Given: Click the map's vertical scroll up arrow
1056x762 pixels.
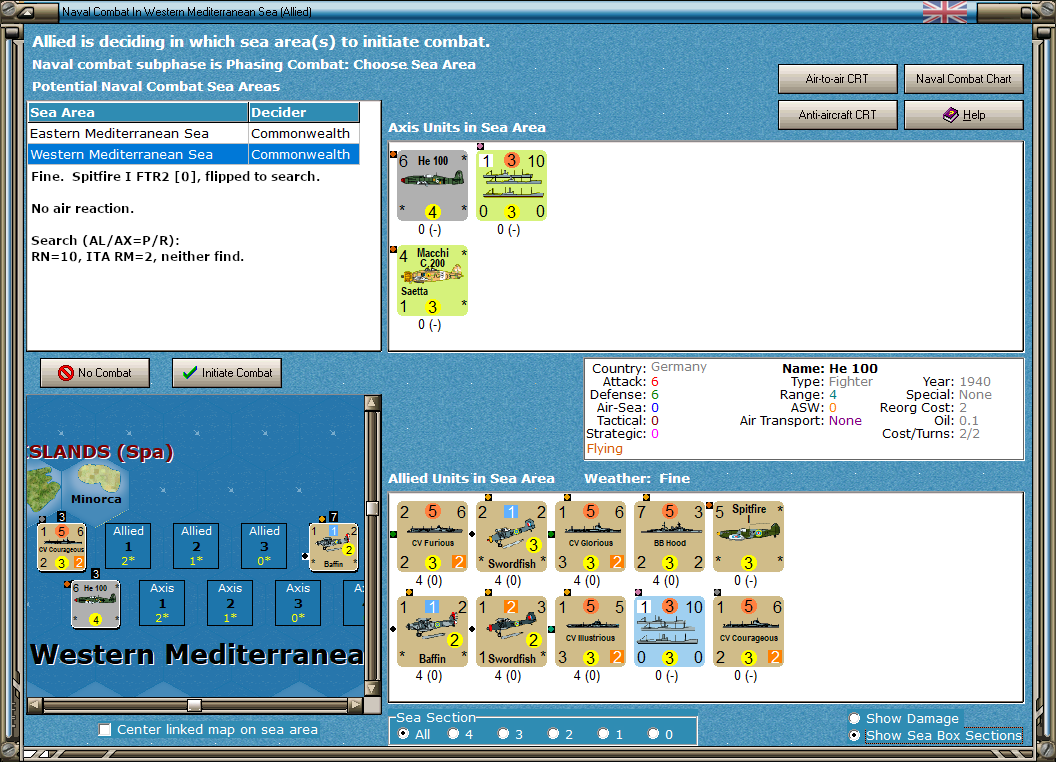Looking at the screenshot, I should (x=372, y=403).
